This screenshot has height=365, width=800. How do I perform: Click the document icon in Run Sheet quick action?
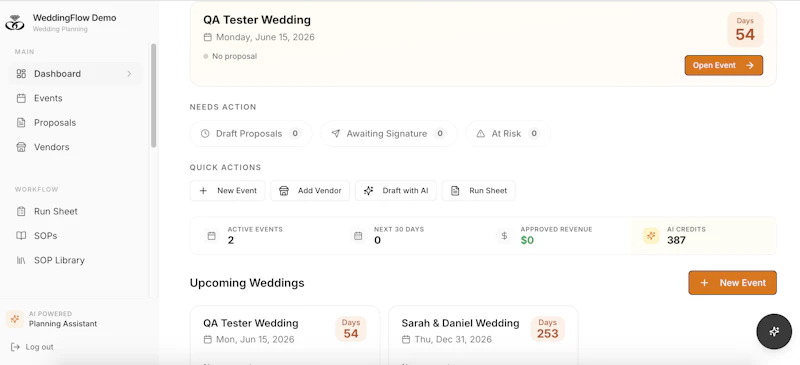(455, 190)
